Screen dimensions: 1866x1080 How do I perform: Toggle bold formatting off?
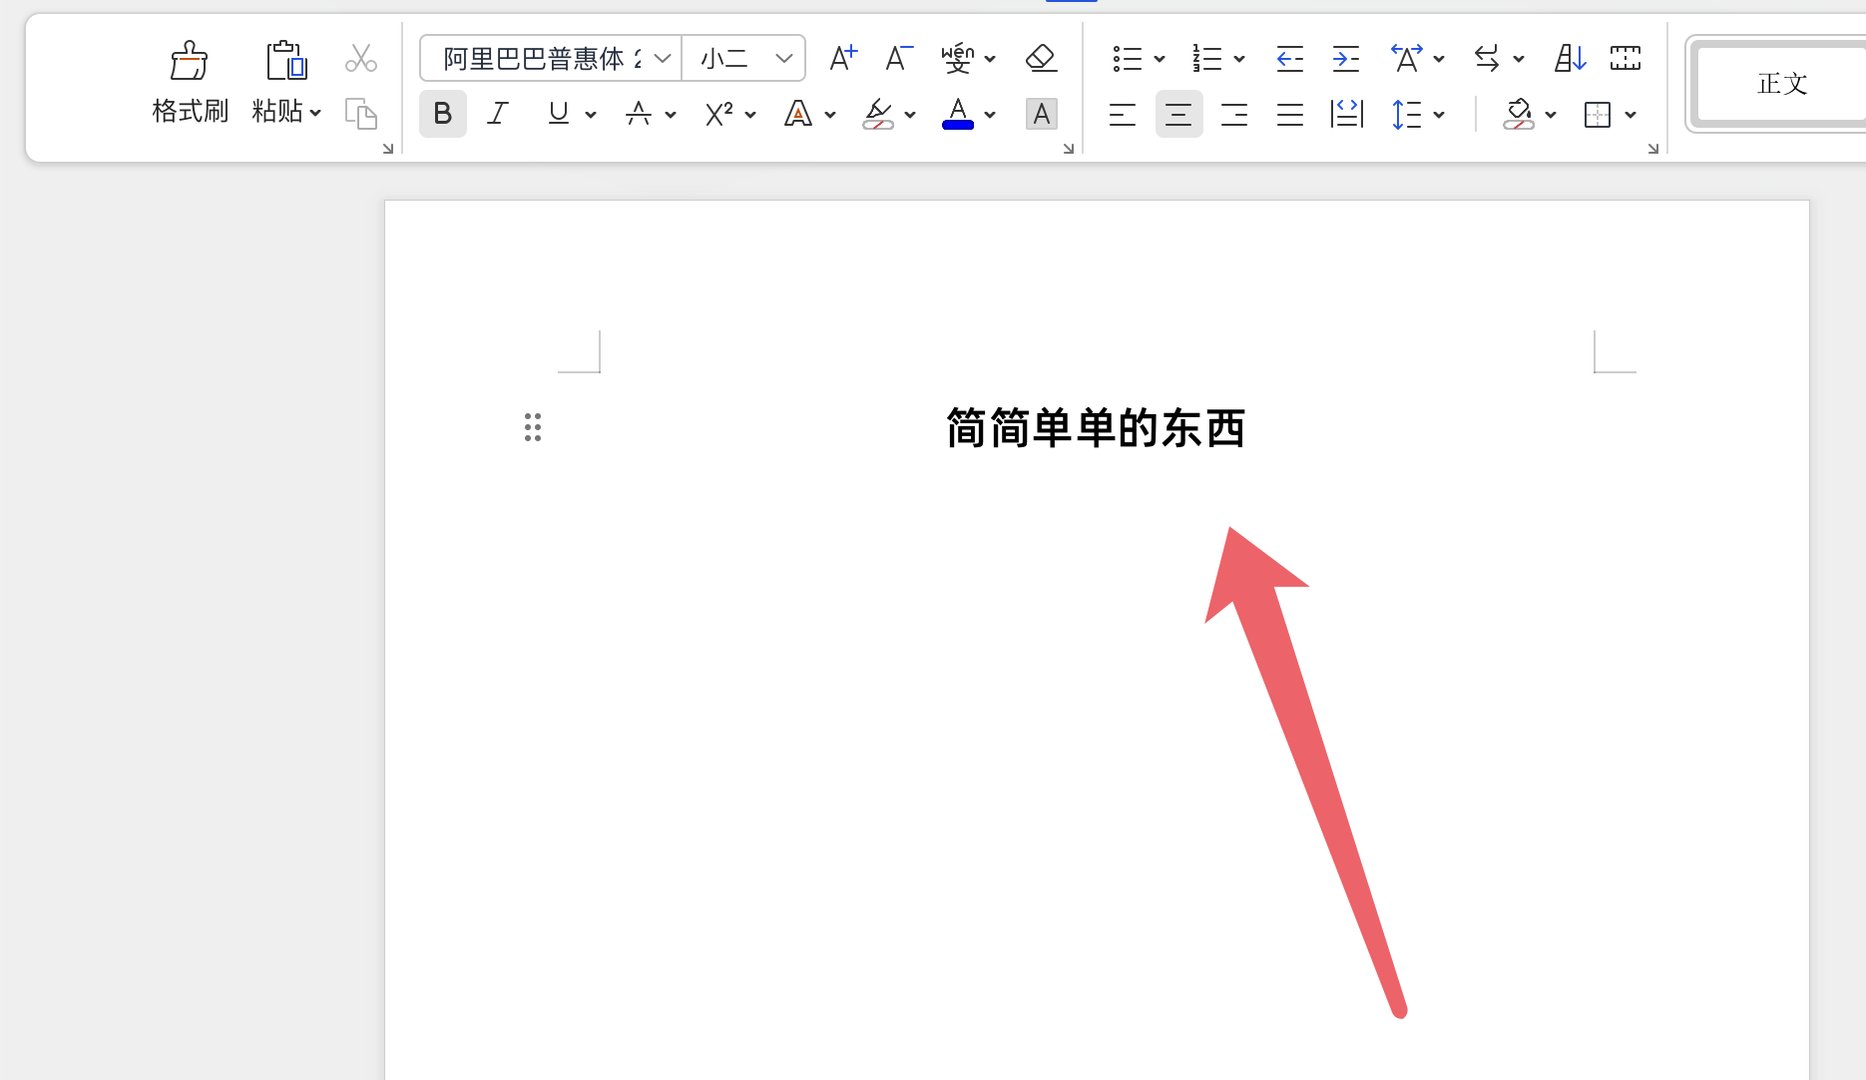click(442, 114)
